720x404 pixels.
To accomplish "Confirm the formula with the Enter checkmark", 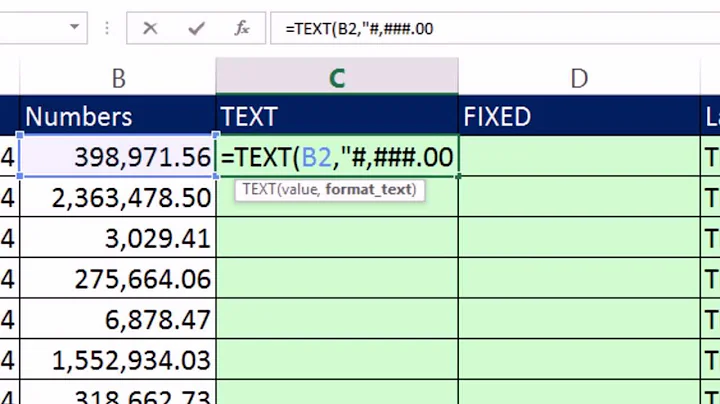I will click(196, 28).
